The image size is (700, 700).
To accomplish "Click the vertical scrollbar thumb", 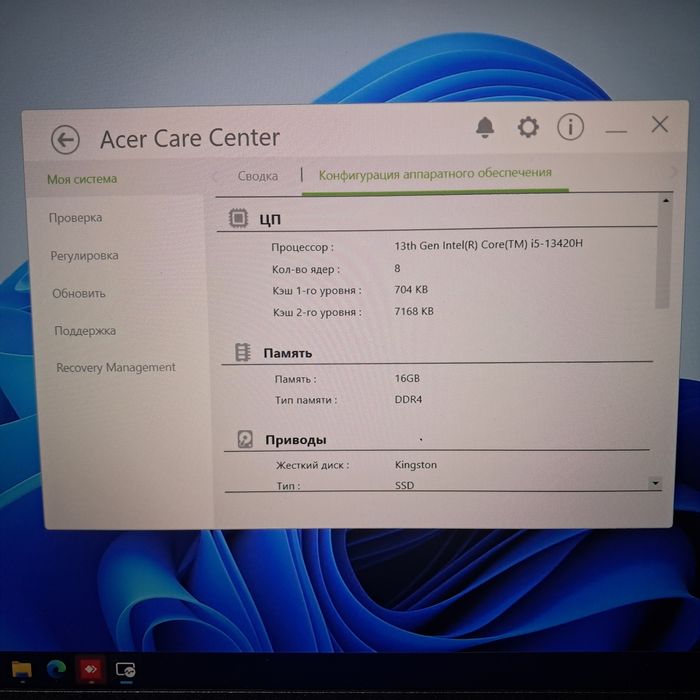I will coord(663,257).
